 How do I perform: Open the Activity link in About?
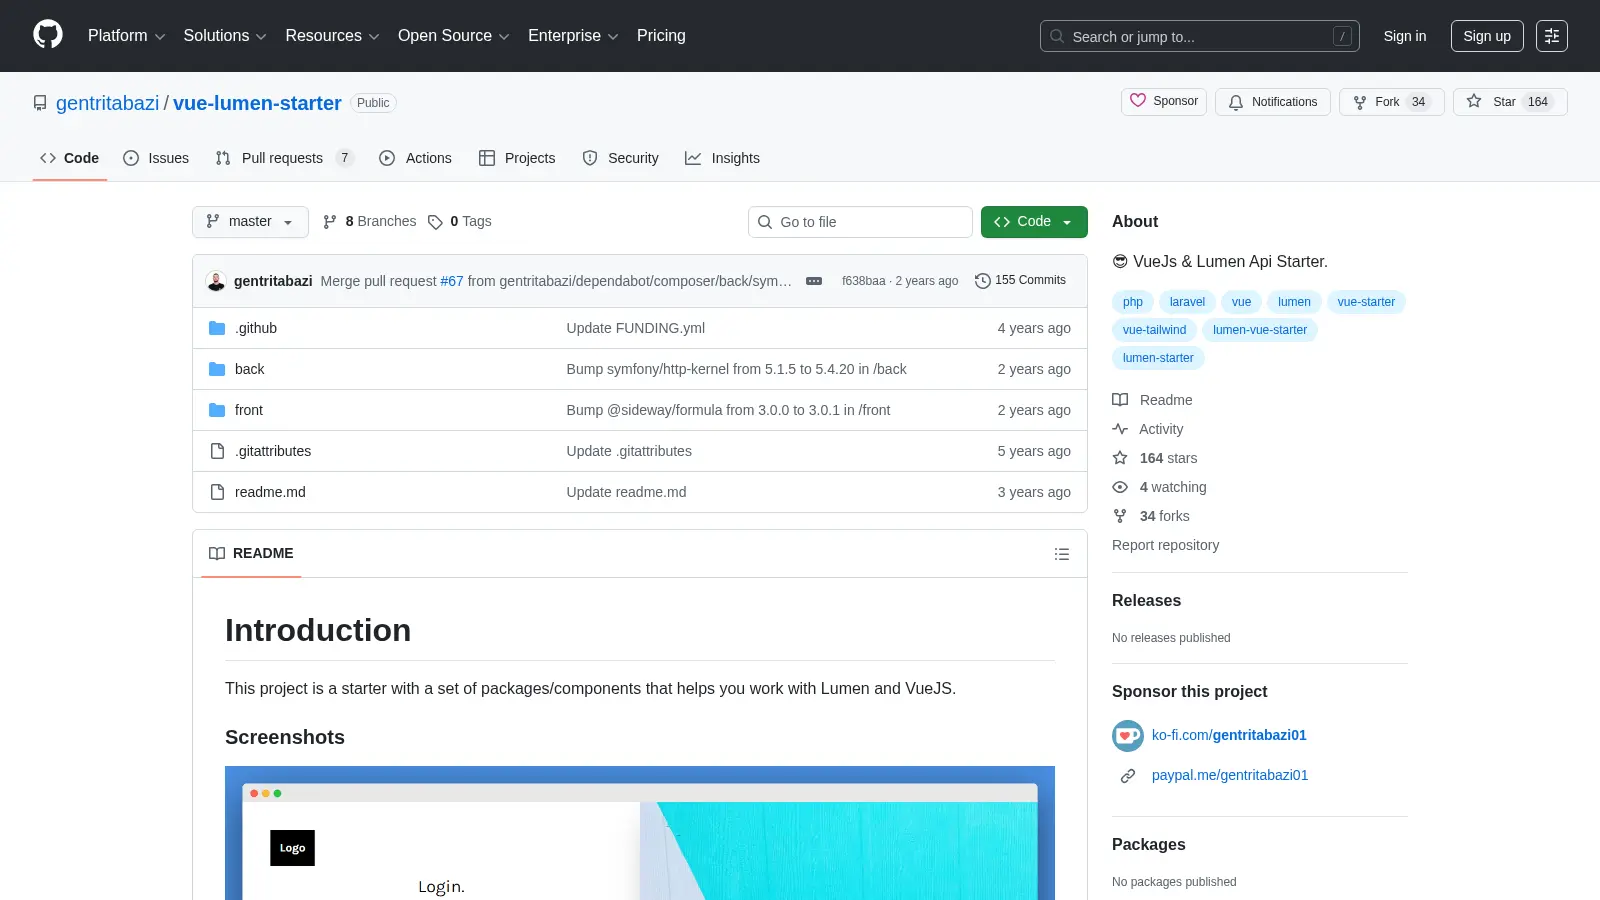click(1148, 429)
